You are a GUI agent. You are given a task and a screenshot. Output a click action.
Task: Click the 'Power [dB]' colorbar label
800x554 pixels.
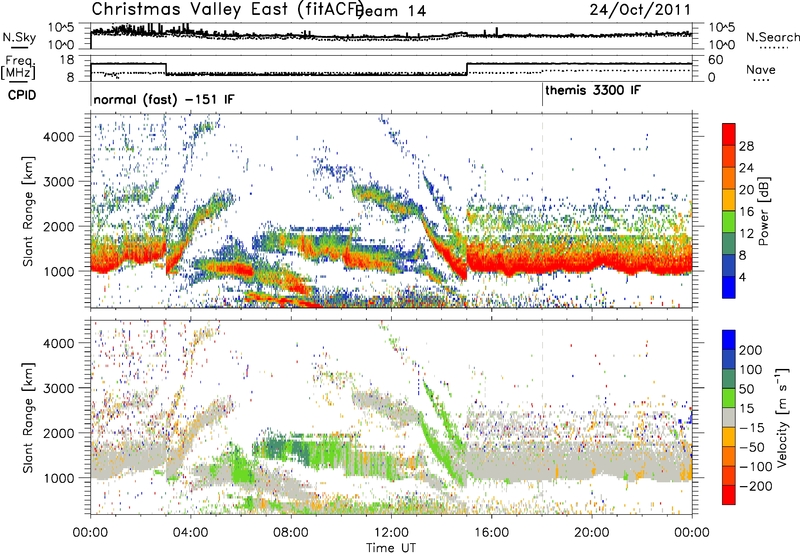[763, 211]
